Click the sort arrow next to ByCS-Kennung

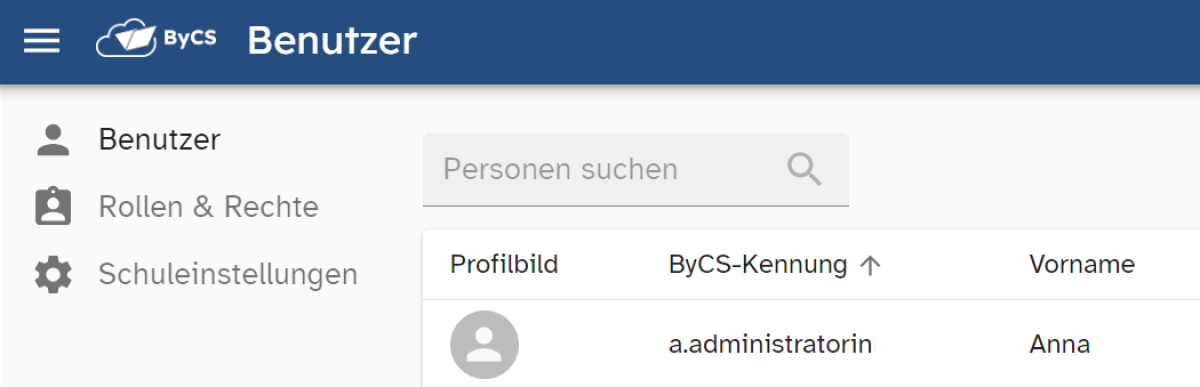pos(870,265)
